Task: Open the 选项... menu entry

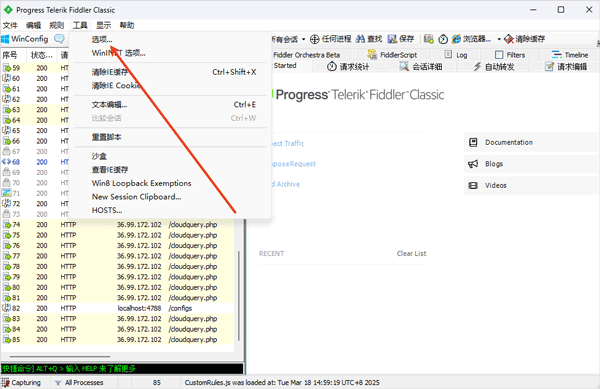Action: [x=102, y=39]
